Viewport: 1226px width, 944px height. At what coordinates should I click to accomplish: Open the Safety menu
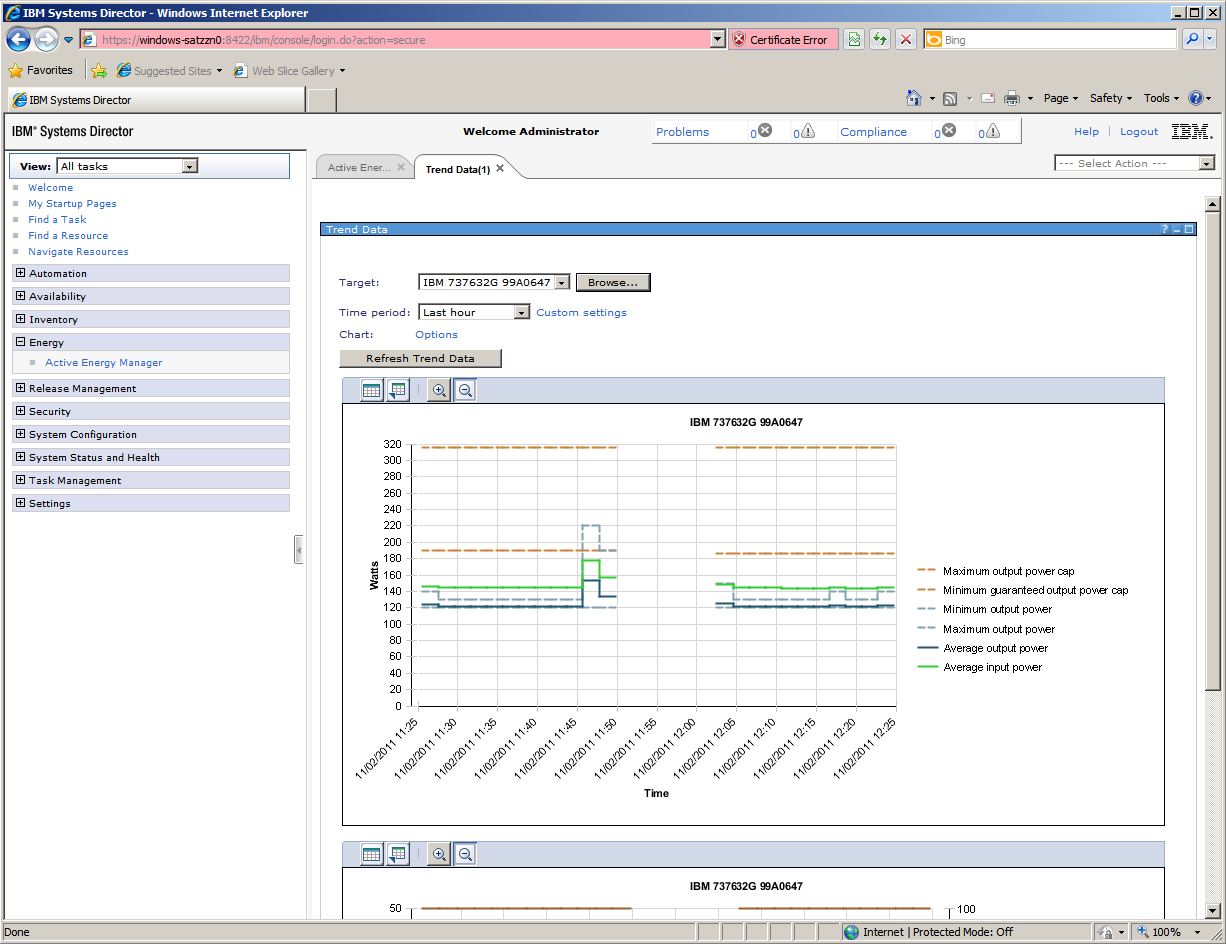pyautogui.click(x=1111, y=98)
